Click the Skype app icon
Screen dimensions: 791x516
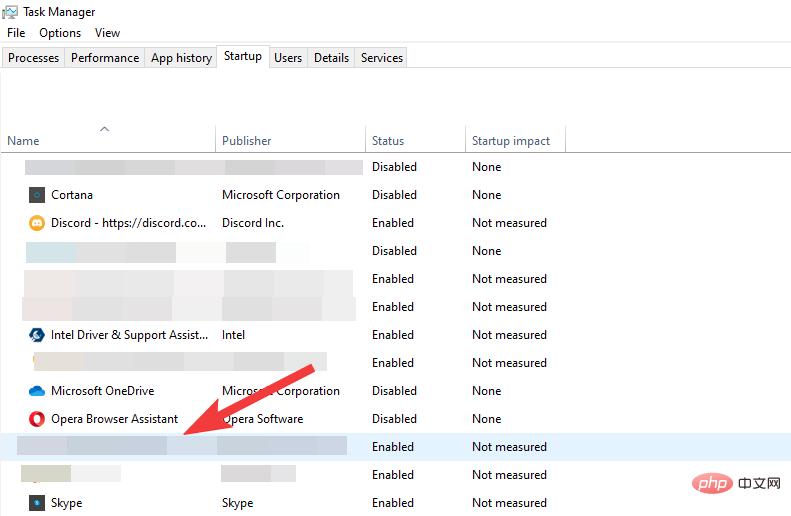[37, 503]
